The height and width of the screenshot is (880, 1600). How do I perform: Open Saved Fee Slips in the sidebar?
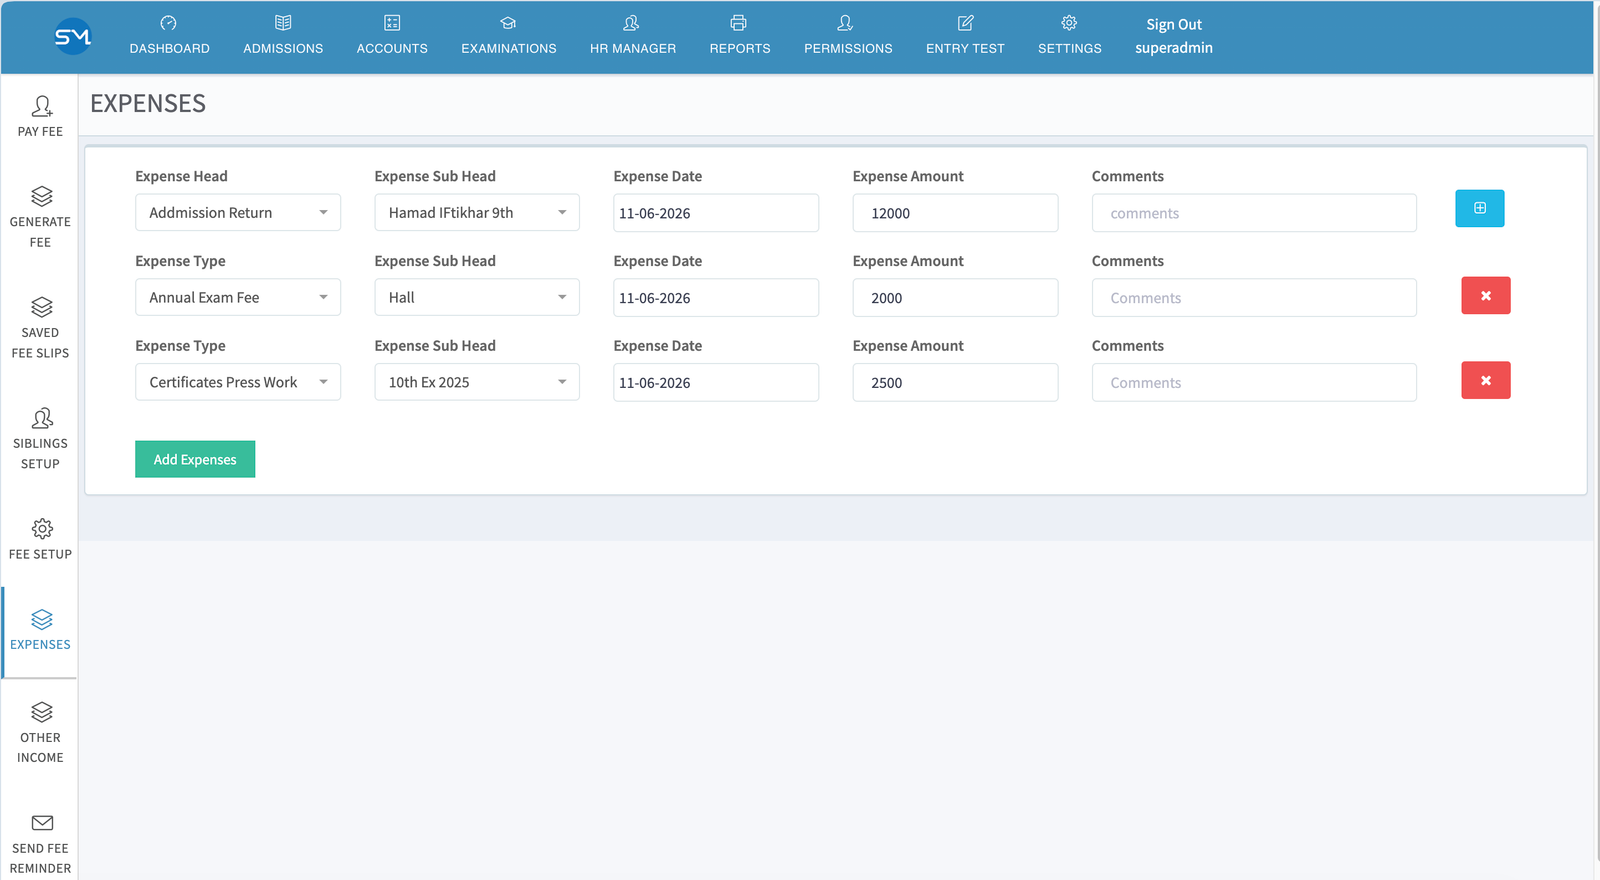coord(40,328)
